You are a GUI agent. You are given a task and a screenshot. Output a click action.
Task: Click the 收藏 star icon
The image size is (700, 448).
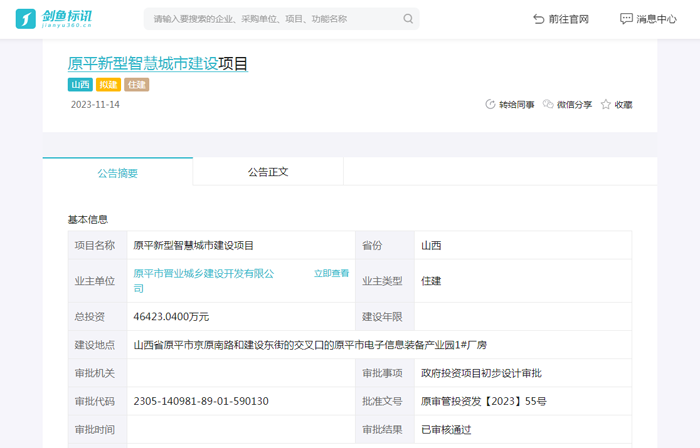click(x=606, y=105)
